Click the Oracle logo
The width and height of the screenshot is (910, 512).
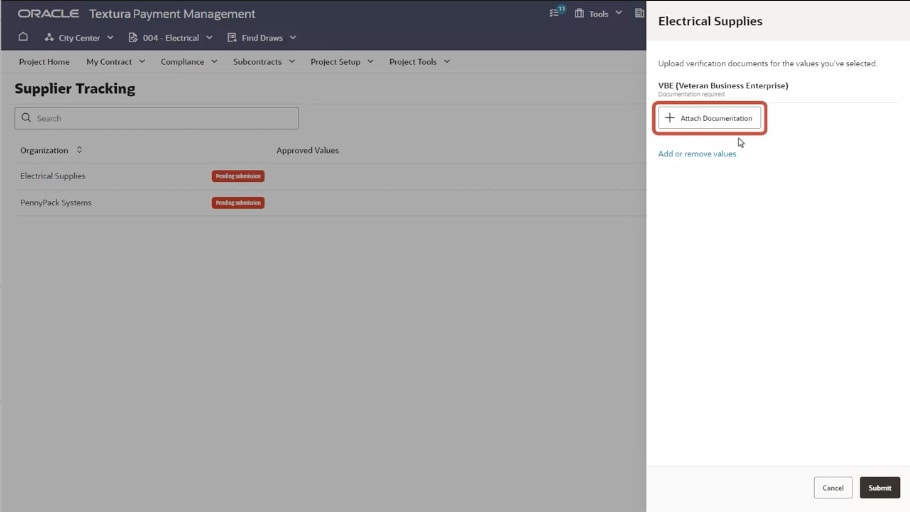[48, 13]
